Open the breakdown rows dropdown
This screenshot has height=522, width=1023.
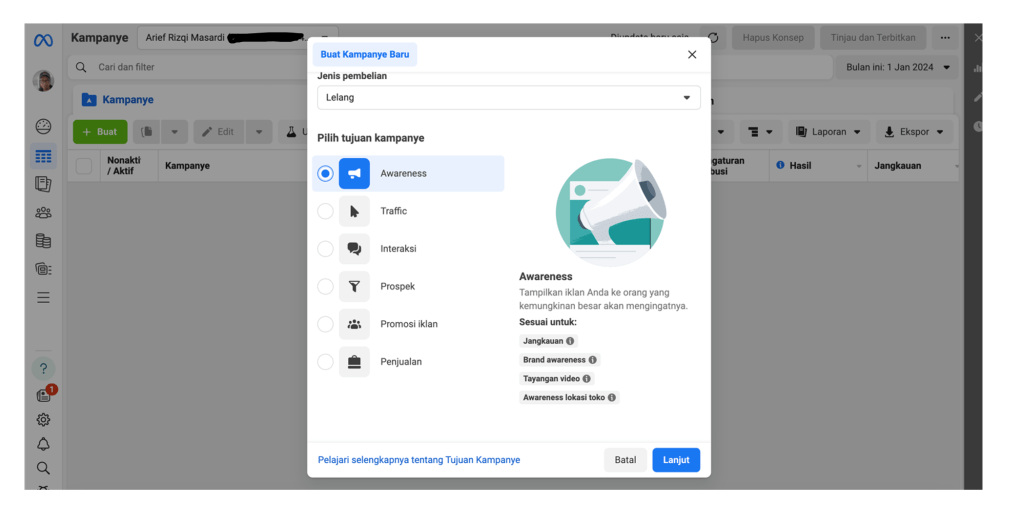[x=760, y=132]
